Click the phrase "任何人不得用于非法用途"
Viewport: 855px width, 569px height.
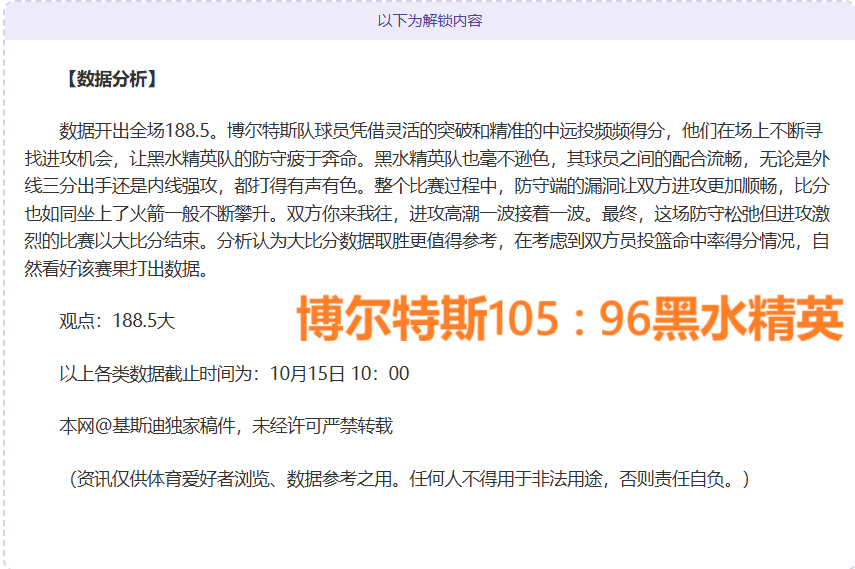[509, 479]
